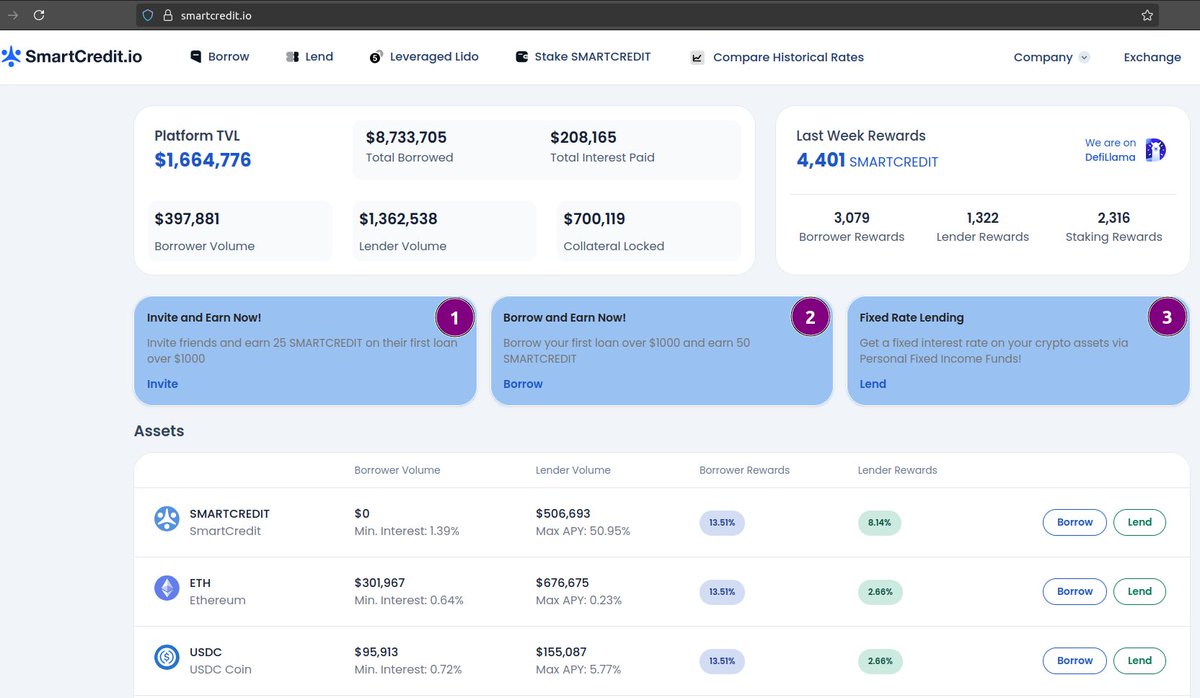Click the SMARTCREDIT token icon
This screenshot has height=698, width=1200.
(166, 519)
